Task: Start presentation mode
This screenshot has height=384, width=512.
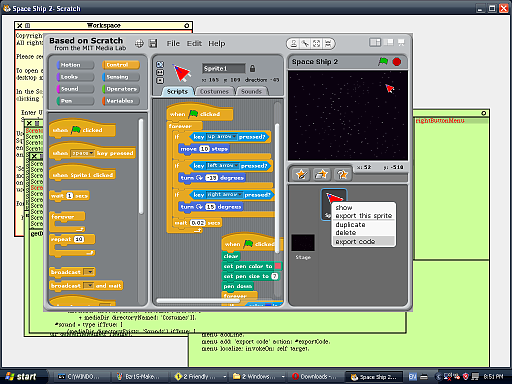Action: click(401, 42)
